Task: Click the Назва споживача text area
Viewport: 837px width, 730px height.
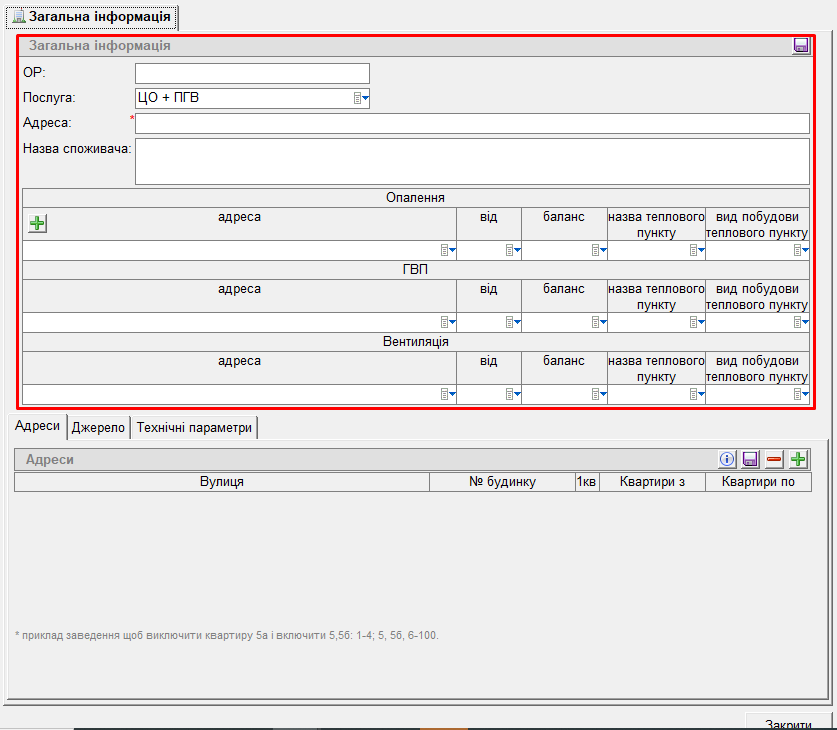Action: 471,161
